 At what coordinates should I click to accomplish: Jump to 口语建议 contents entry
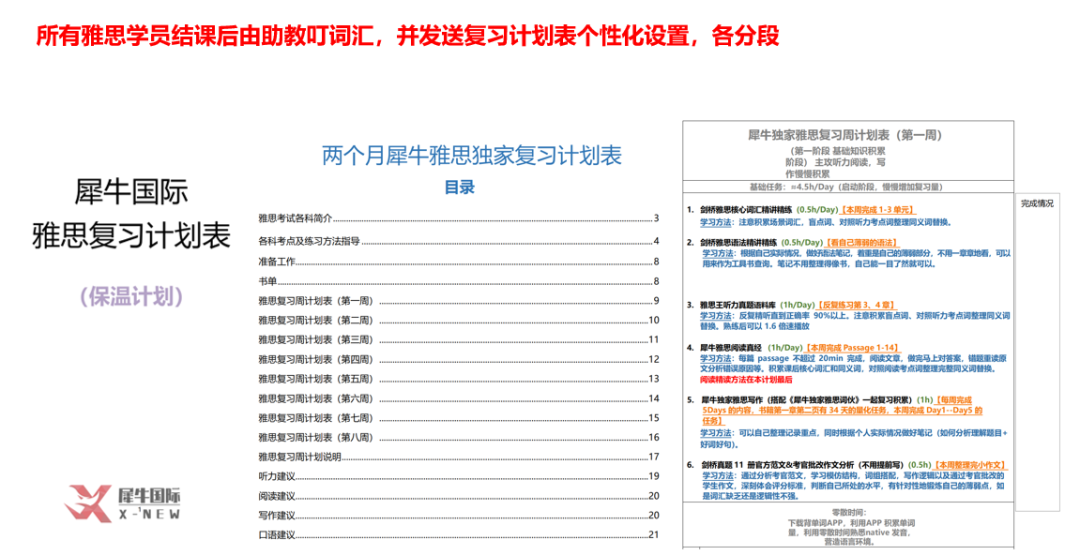tap(277, 535)
